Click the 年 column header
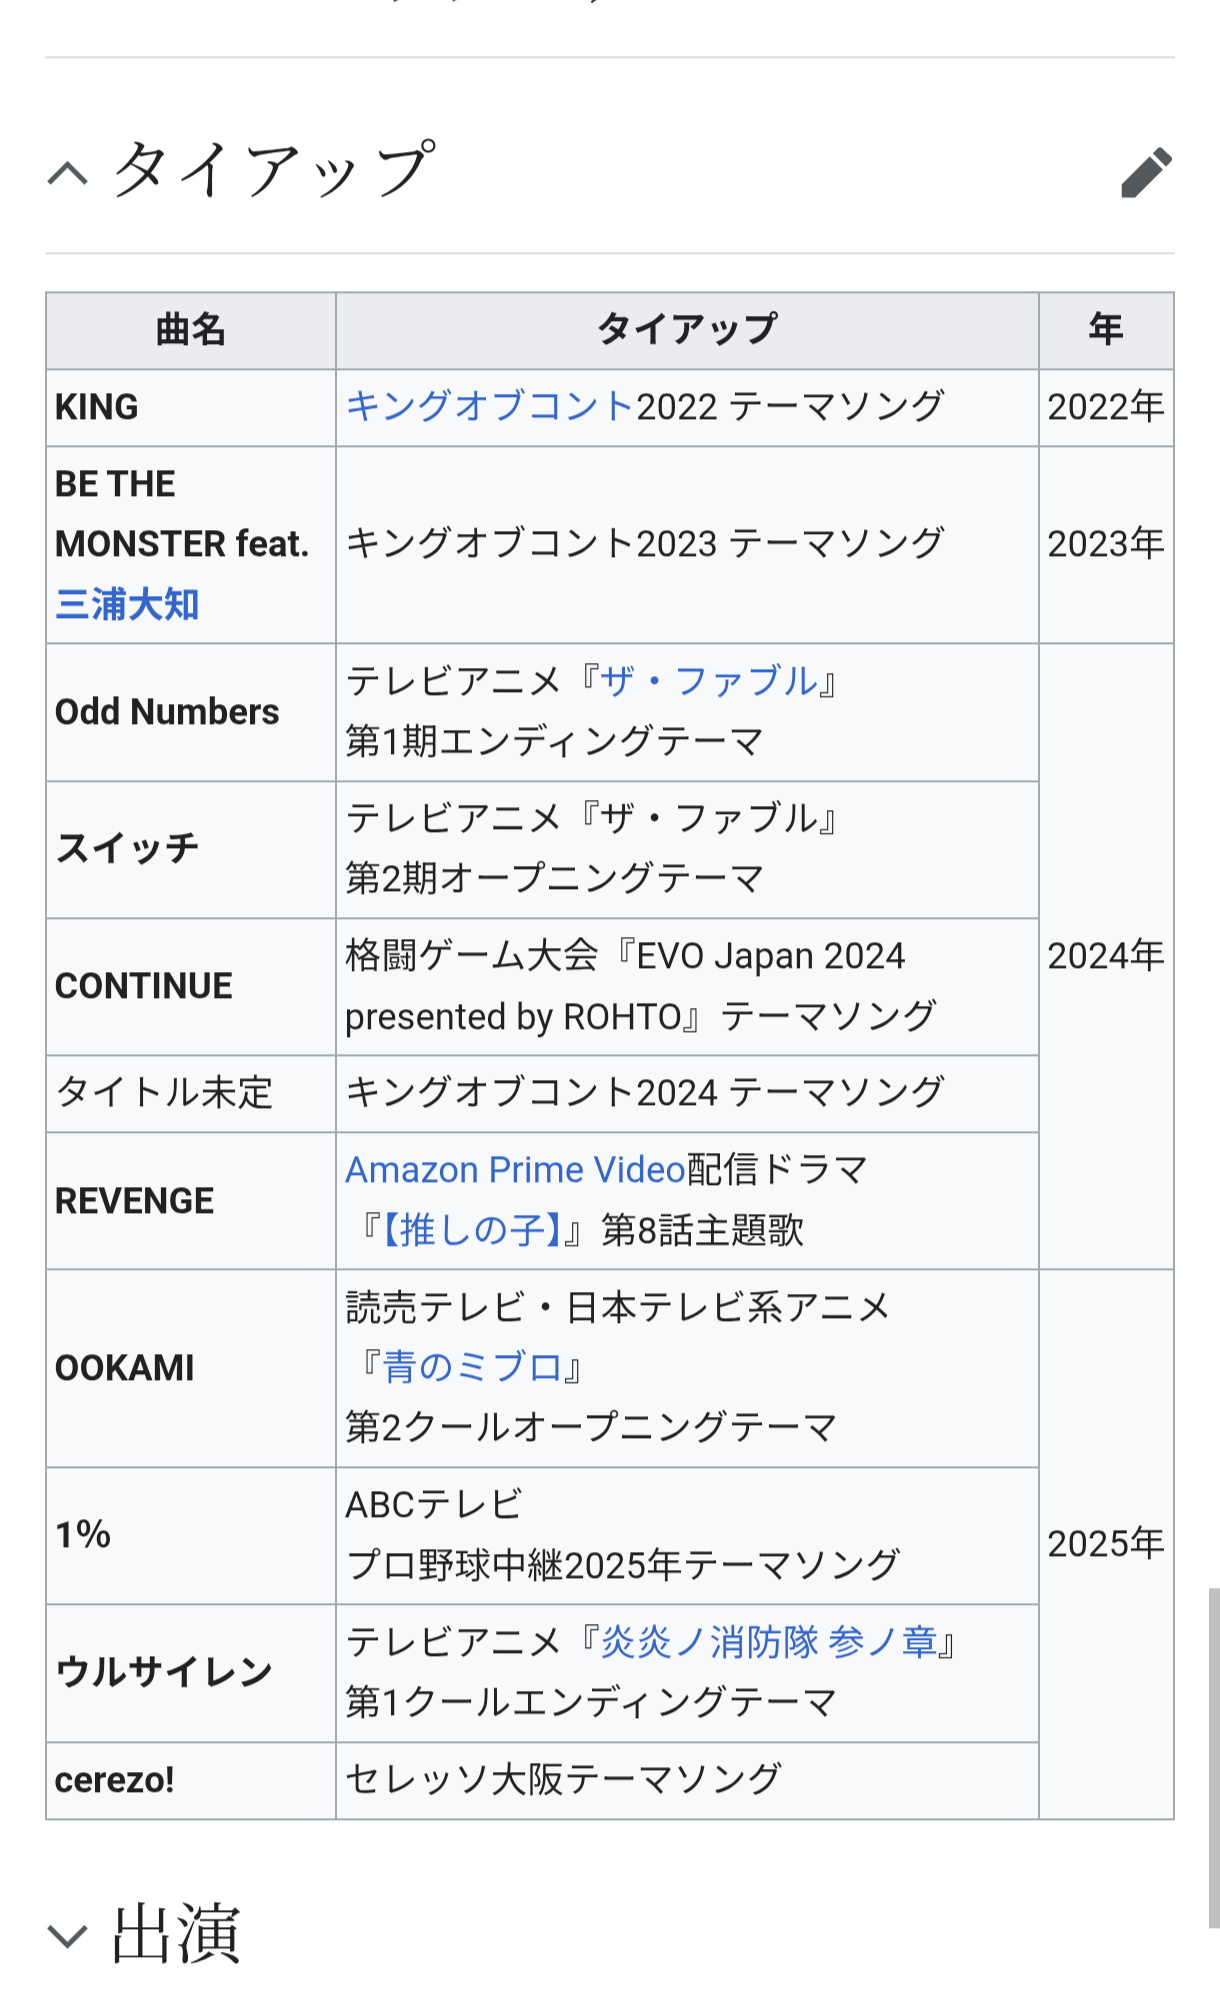The height and width of the screenshot is (1995, 1220). [x=1105, y=329]
